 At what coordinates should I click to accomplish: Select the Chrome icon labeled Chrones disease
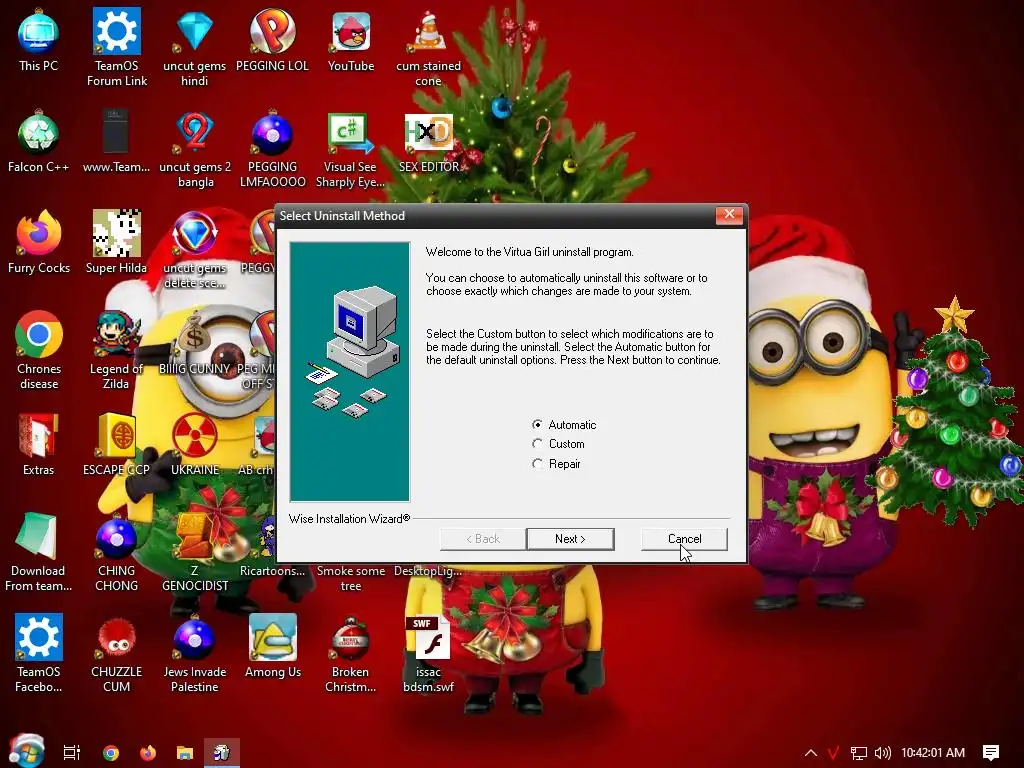[39, 351]
